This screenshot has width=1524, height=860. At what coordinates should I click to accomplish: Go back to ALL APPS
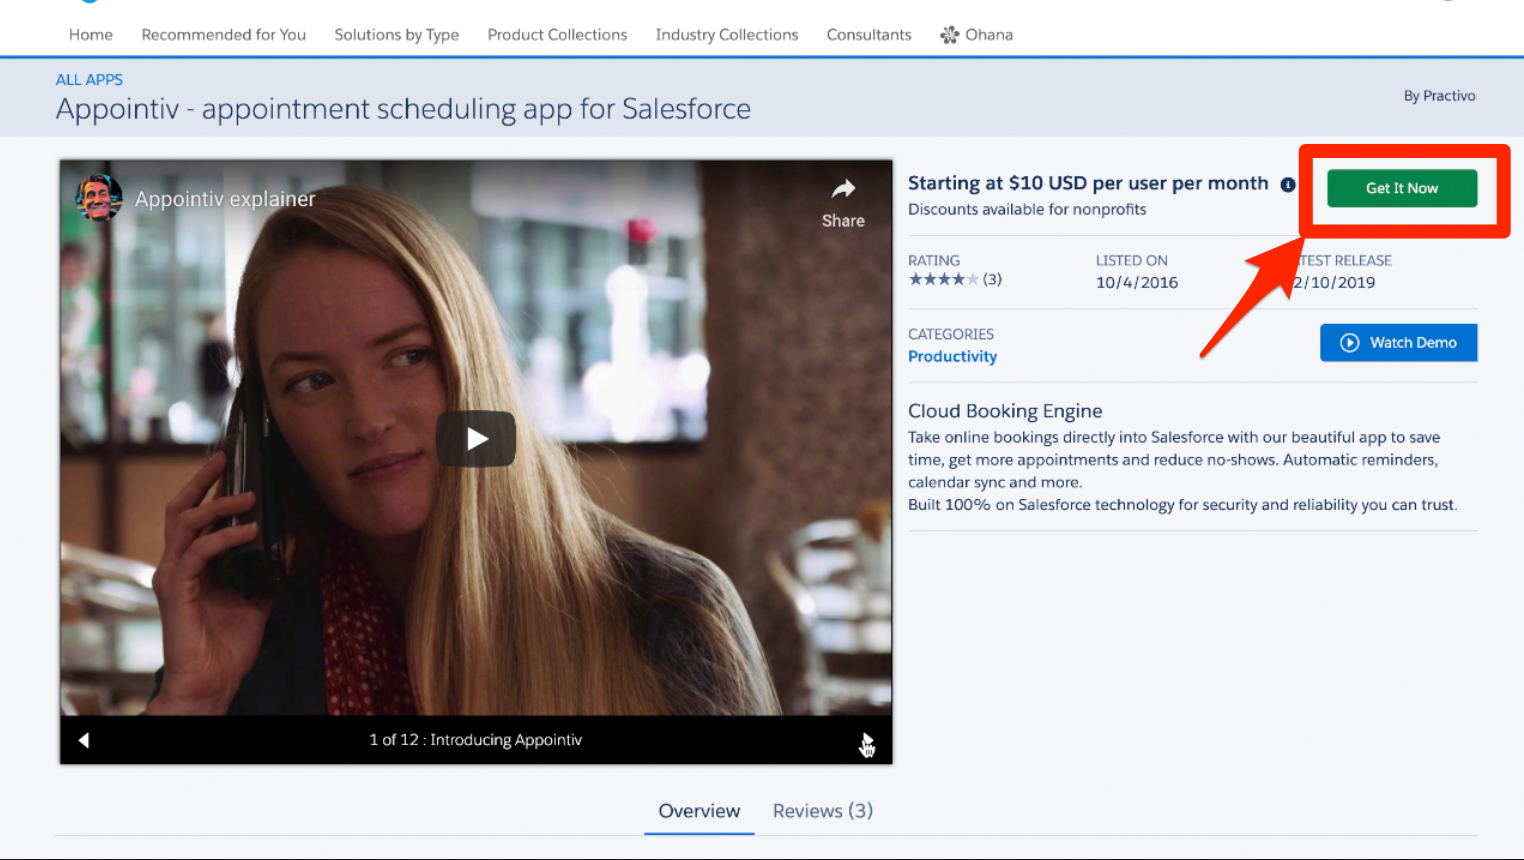point(89,80)
